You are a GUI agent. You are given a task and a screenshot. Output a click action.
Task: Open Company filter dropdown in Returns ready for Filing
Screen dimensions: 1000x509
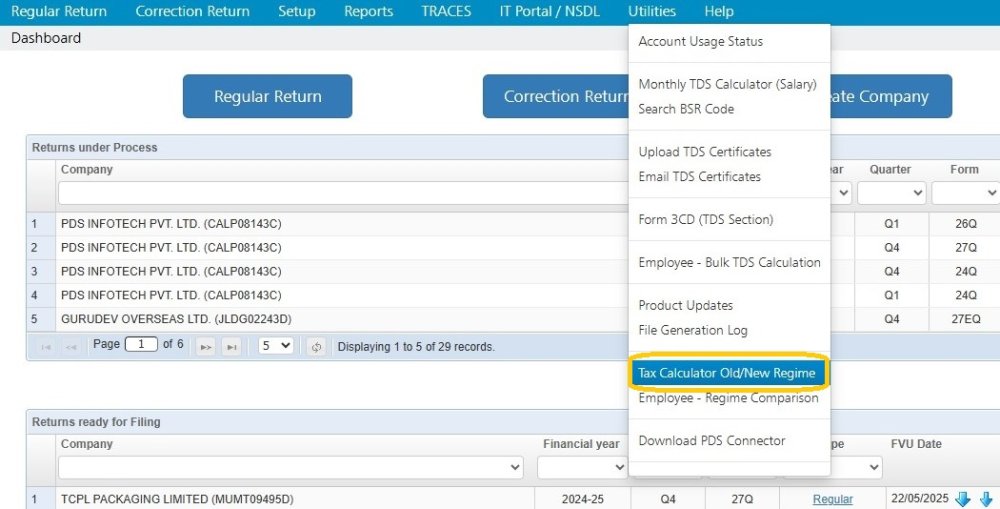(291, 468)
